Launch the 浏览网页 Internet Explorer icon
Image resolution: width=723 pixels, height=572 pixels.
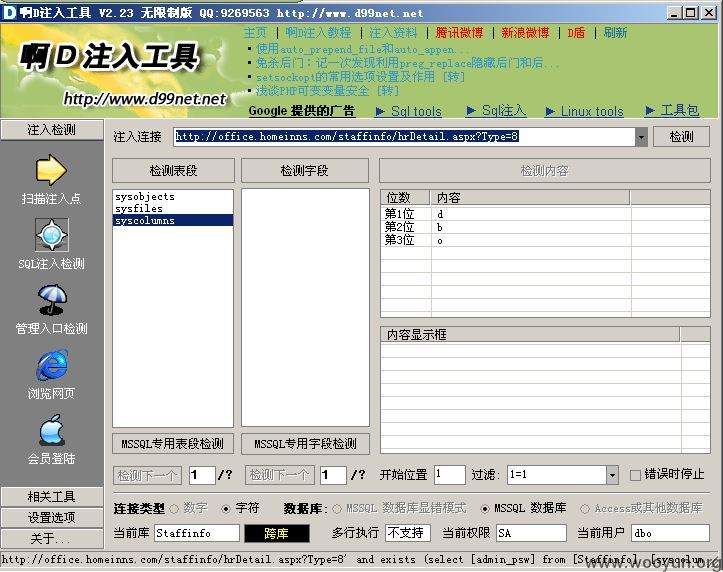[52, 365]
